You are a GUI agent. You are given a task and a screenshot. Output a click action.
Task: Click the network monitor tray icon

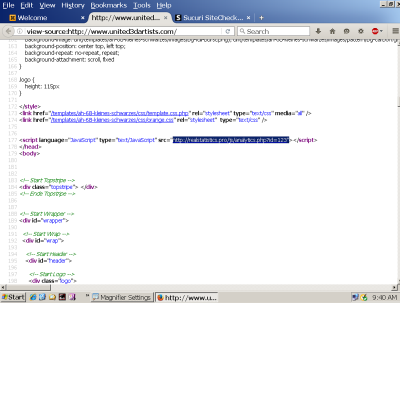[355, 297]
